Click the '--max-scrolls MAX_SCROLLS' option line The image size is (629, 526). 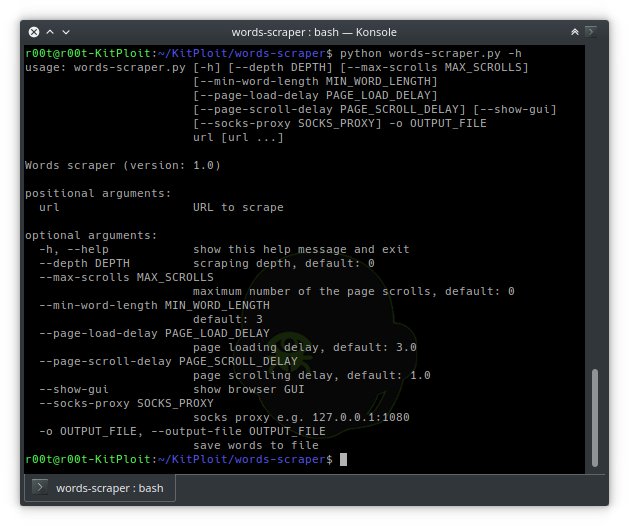click(x=126, y=277)
